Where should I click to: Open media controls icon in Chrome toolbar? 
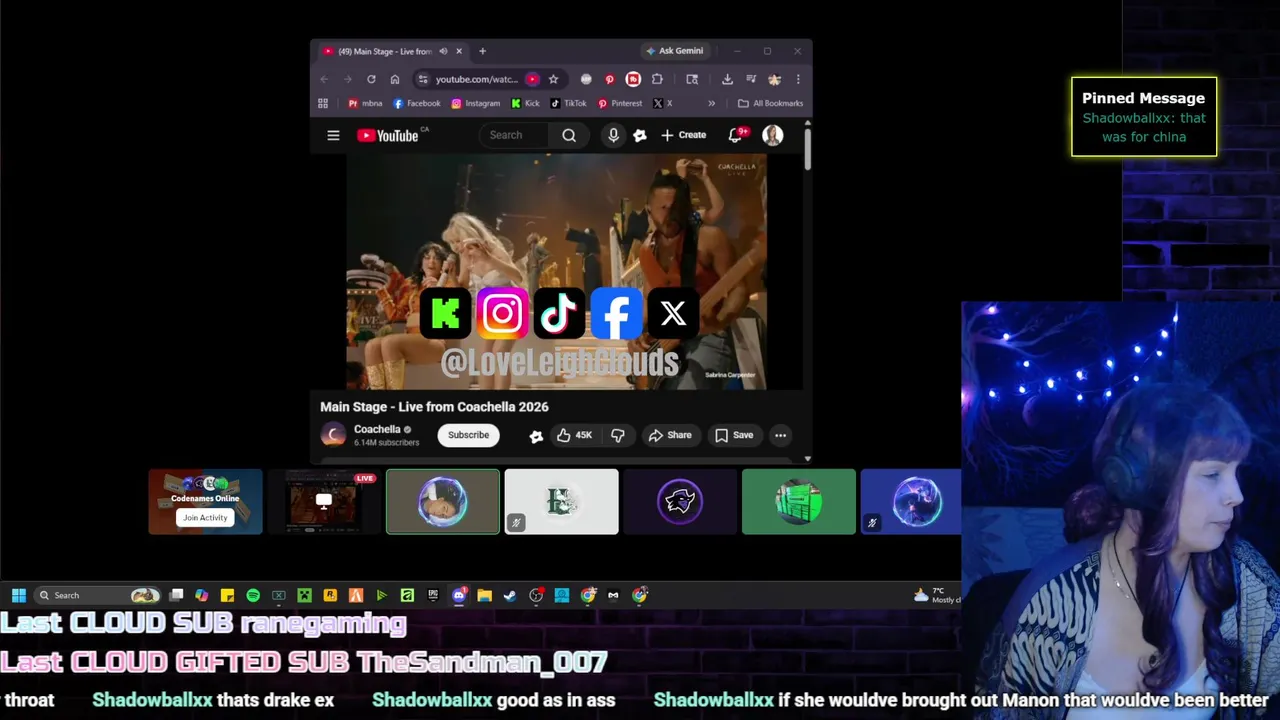tap(751, 79)
